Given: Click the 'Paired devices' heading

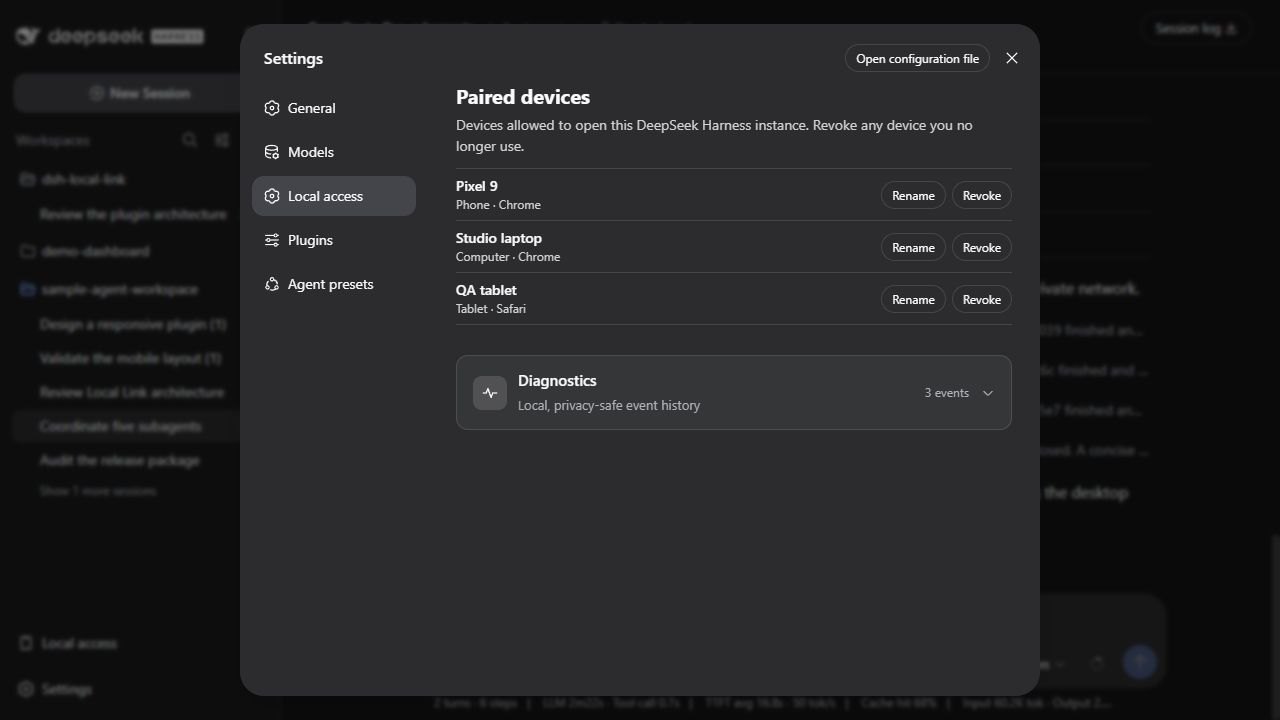Looking at the screenshot, I should 523,97.
